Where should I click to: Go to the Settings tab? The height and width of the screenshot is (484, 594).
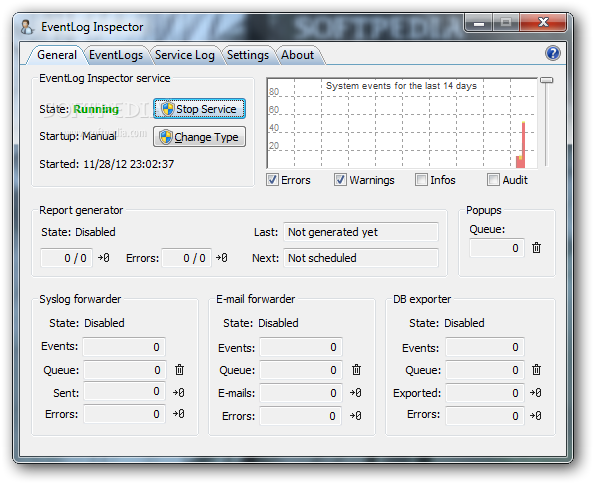click(x=248, y=55)
